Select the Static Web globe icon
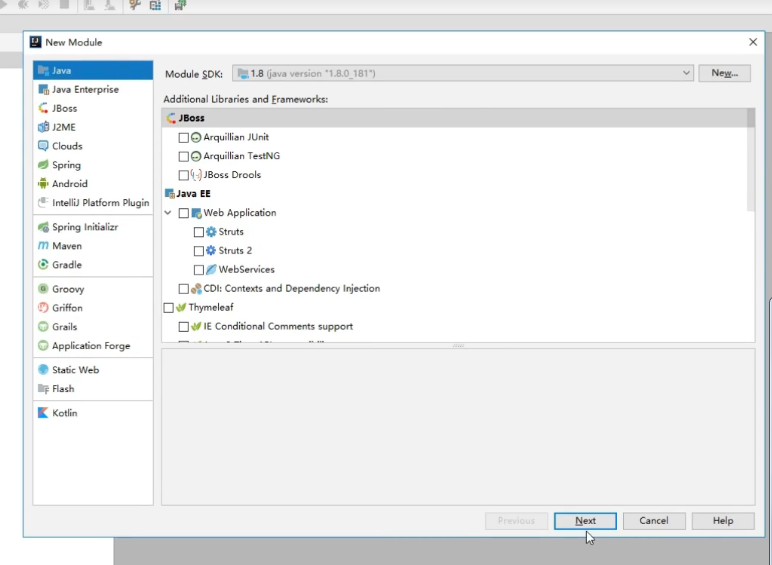 43,370
